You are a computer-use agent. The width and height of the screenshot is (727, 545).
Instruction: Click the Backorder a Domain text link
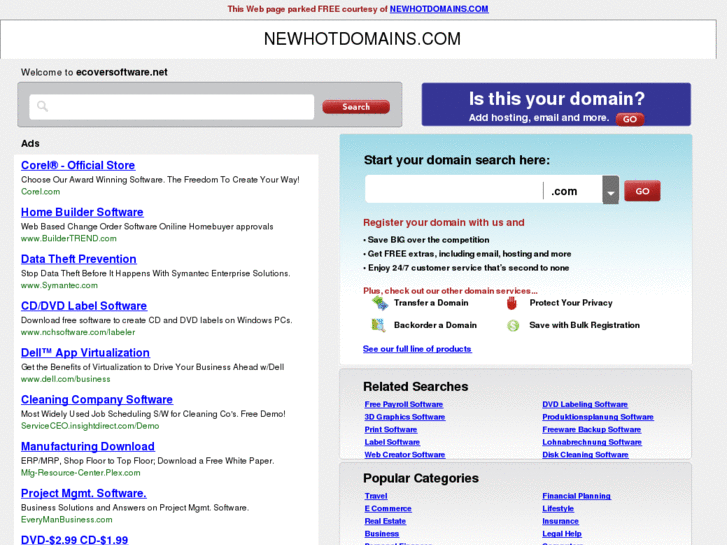435,325
